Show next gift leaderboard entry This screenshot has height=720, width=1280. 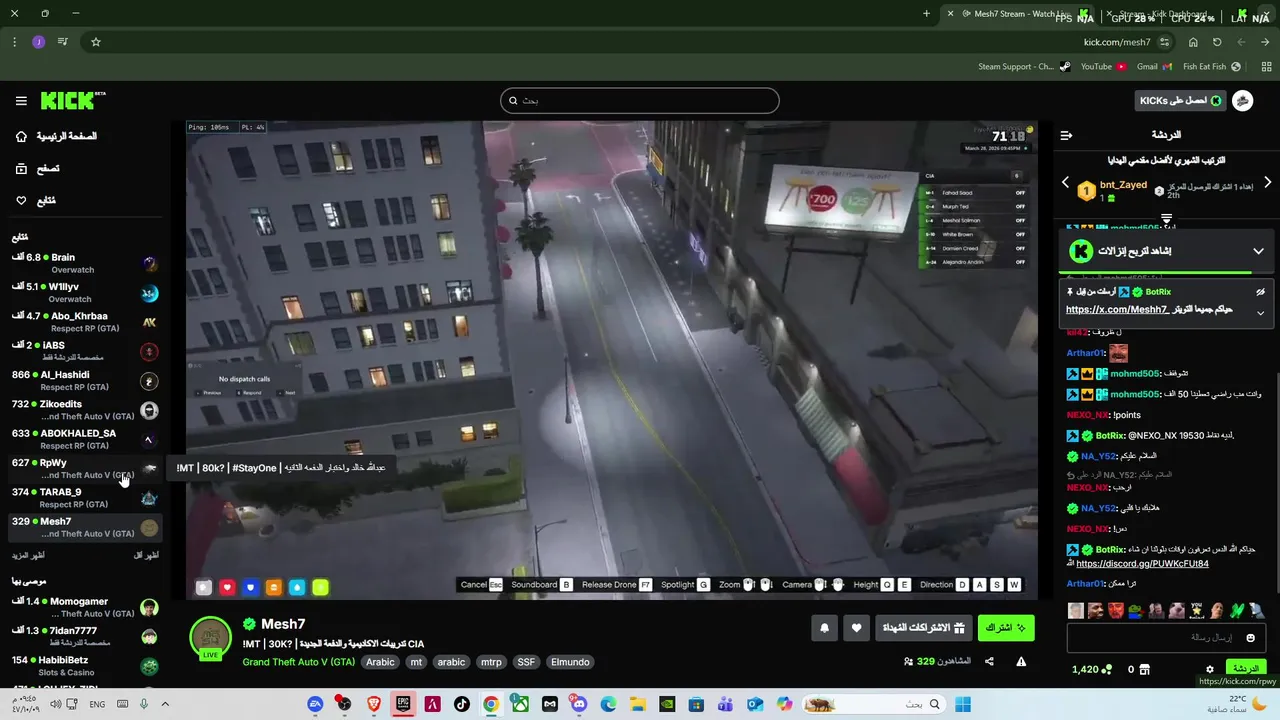coord(1267,183)
